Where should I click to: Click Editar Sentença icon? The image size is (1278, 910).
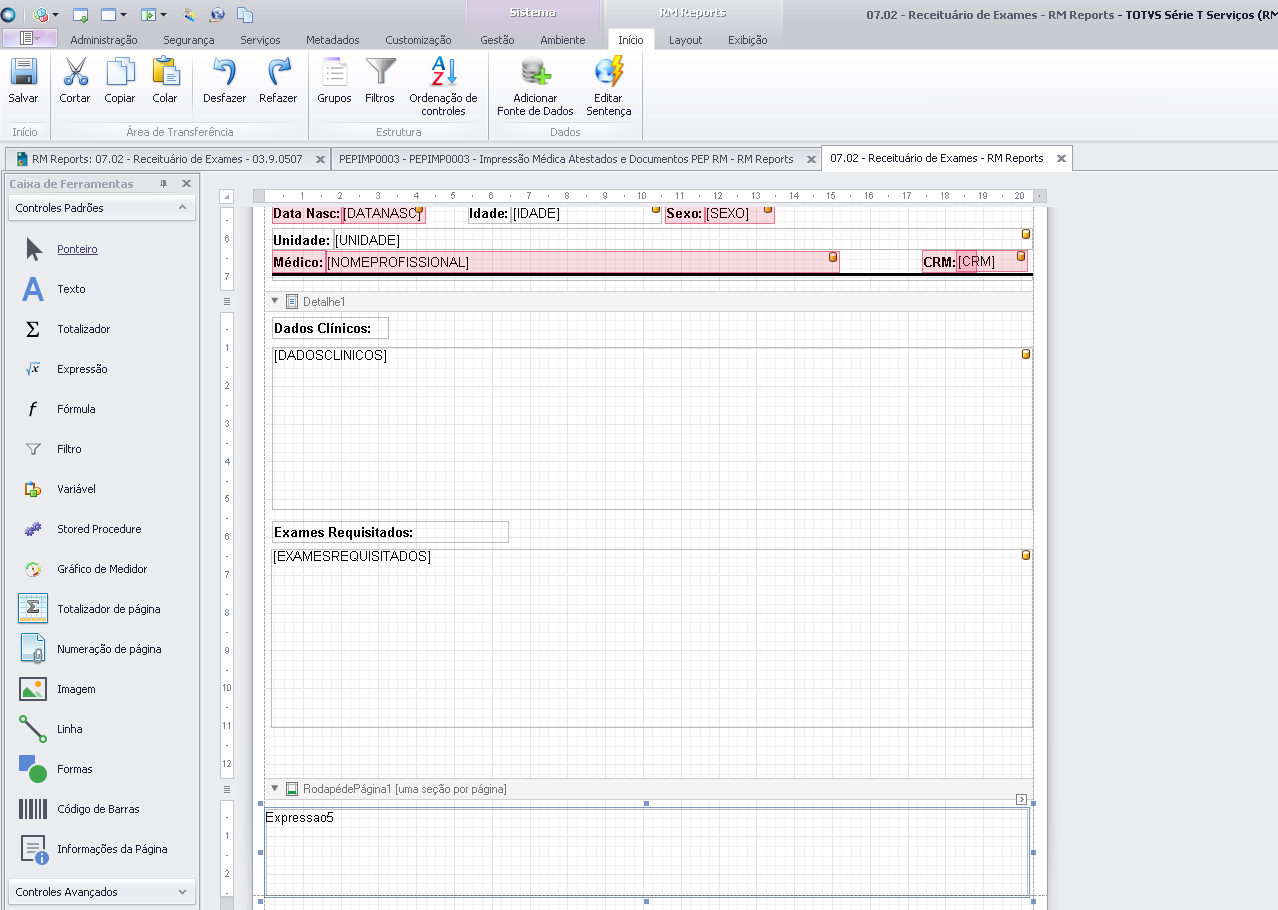click(x=609, y=73)
